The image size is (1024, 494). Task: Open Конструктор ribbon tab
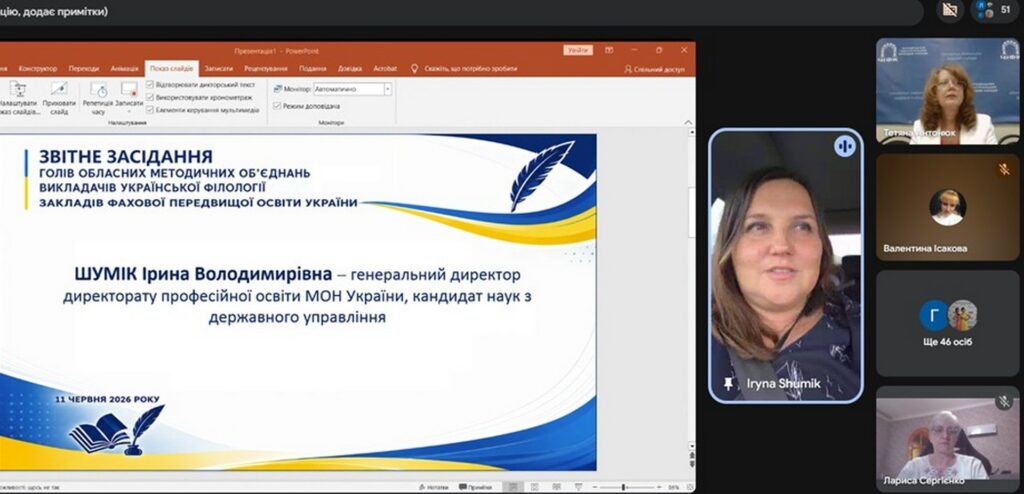coord(38,69)
